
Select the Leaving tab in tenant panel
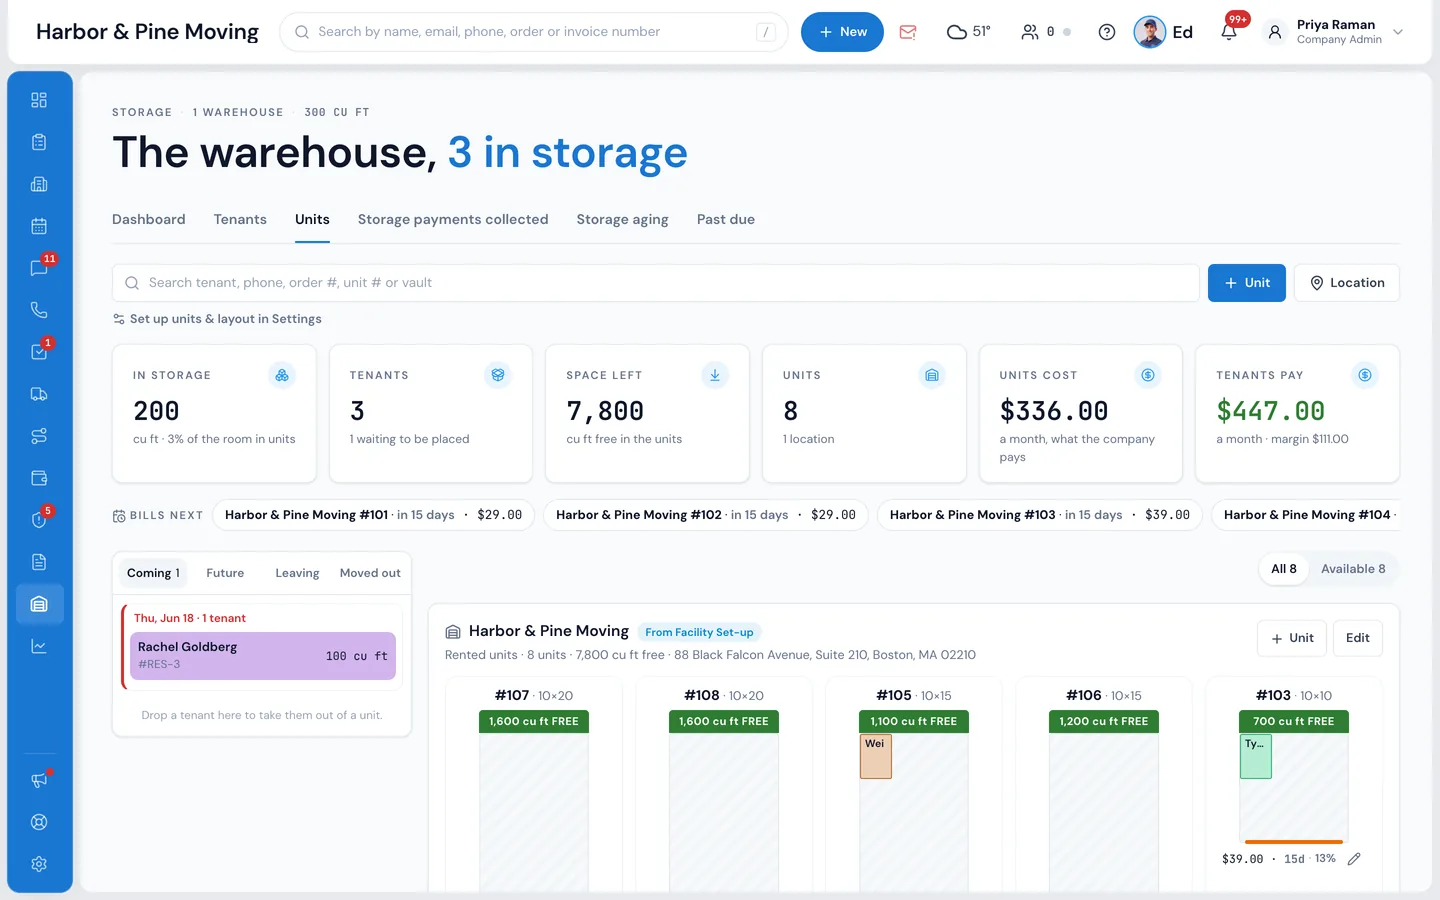point(297,573)
